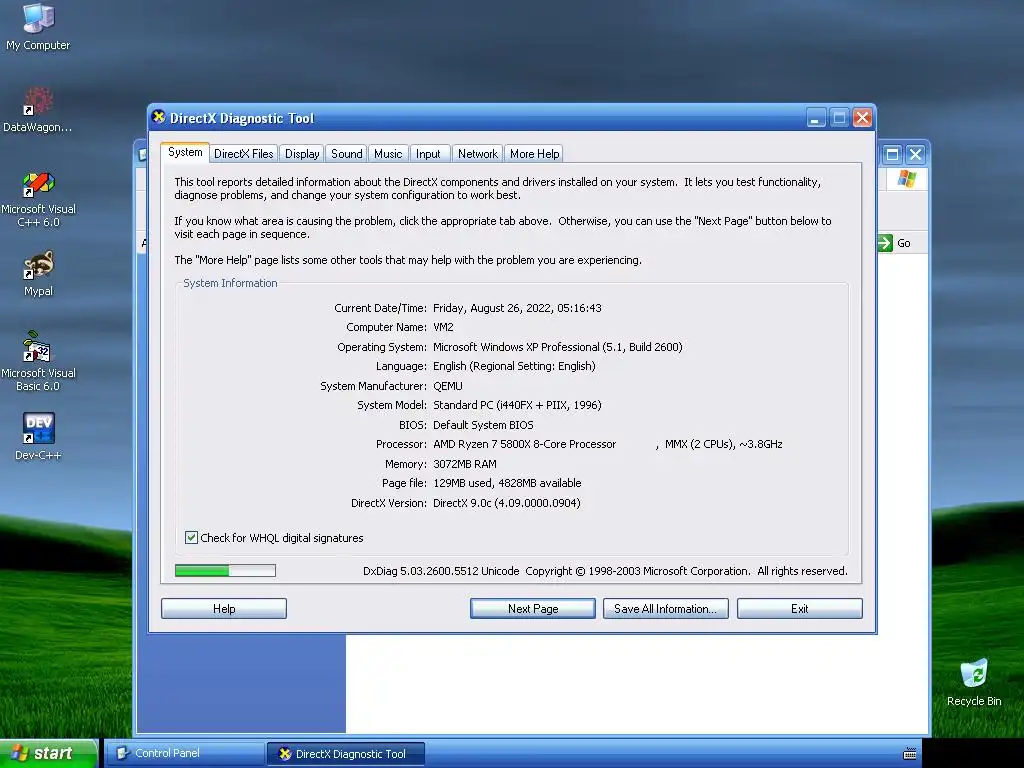The image size is (1024, 768).
Task: Click the Next Page button
Action: pos(533,609)
